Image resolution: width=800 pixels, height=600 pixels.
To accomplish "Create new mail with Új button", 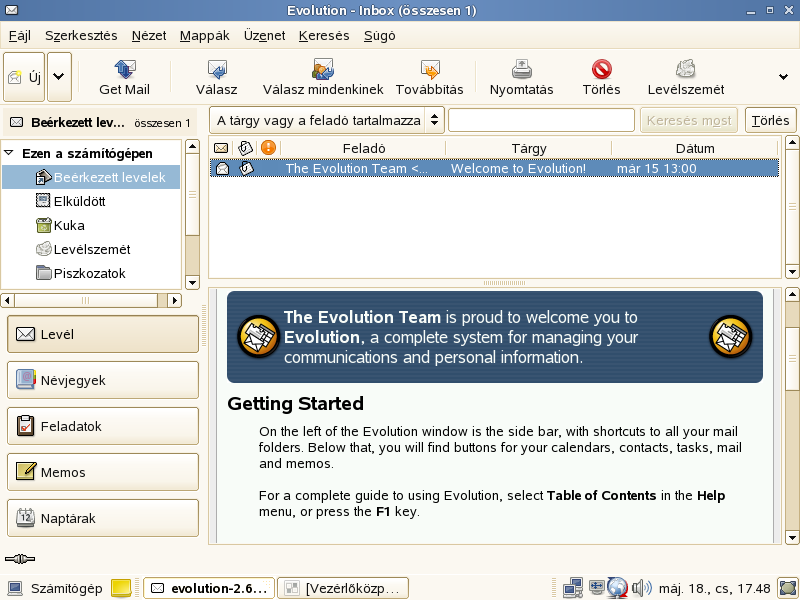I will (24, 77).
